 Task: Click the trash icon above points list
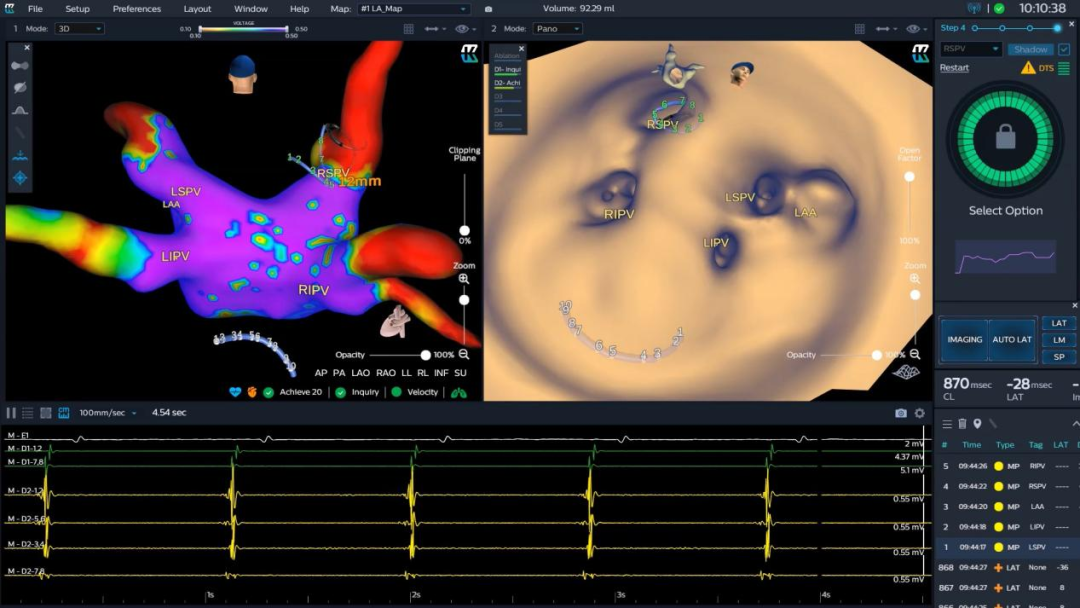(x=962, y=424)
